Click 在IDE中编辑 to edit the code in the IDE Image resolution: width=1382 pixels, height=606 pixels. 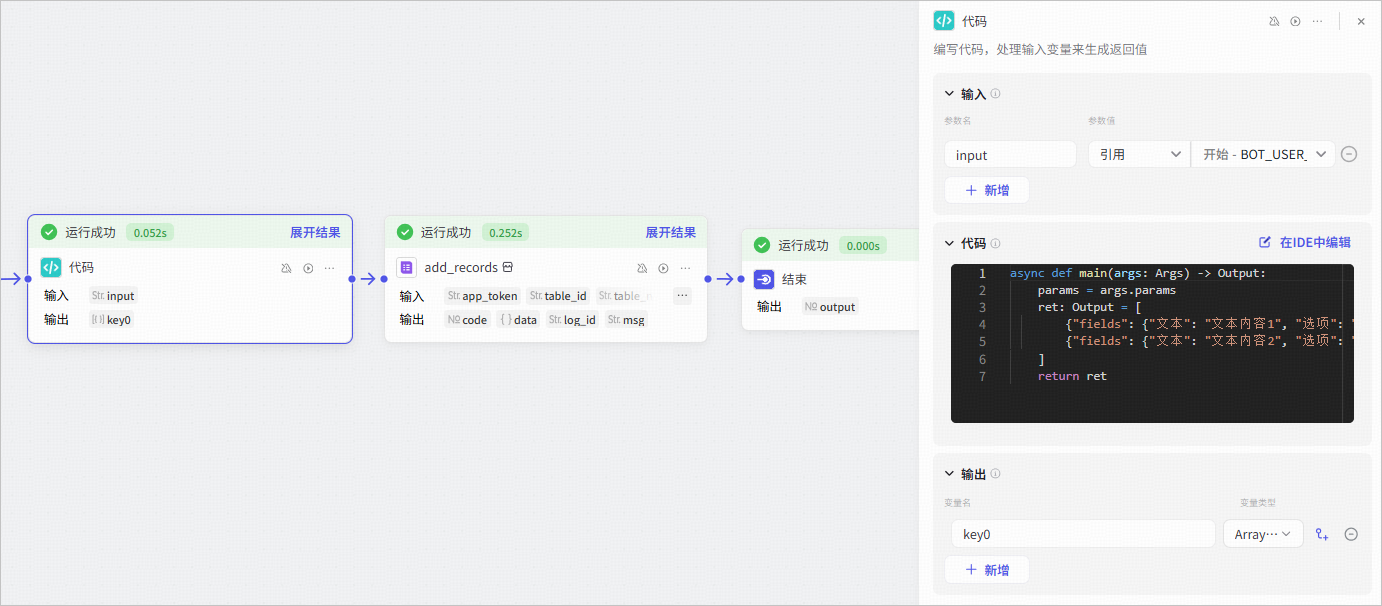(1304, 242)
